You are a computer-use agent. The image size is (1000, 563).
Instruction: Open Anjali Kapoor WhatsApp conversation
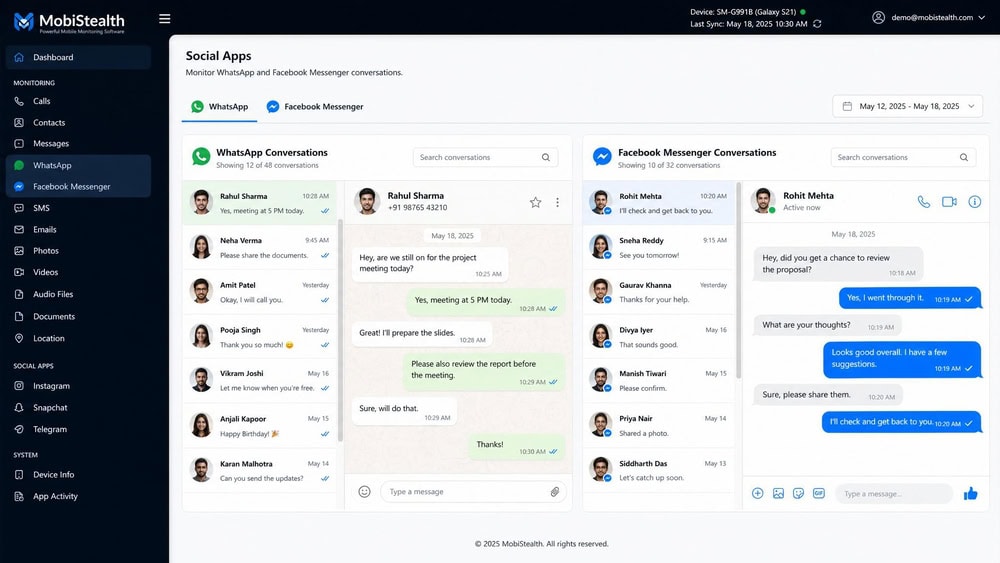pos(260,426)
